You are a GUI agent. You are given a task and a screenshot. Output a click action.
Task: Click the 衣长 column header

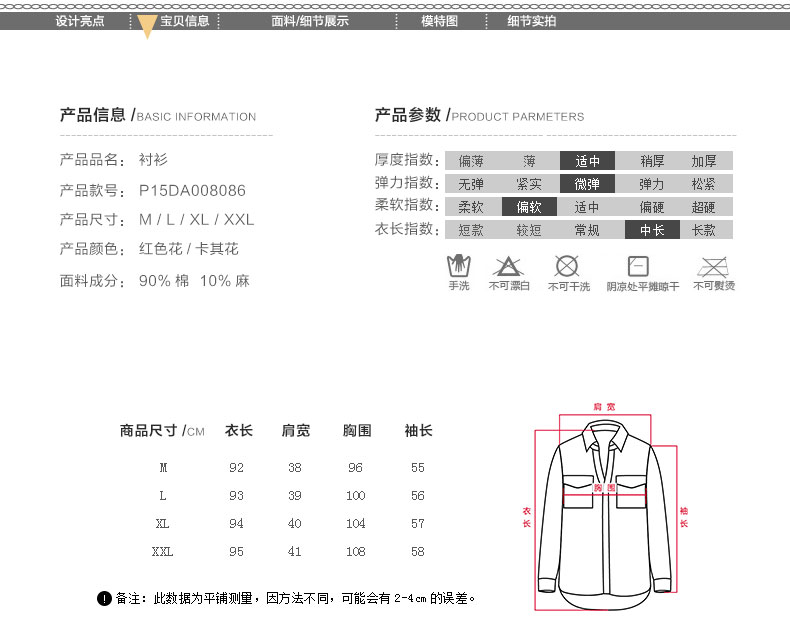pyautogui.click(x=239, y=430)
